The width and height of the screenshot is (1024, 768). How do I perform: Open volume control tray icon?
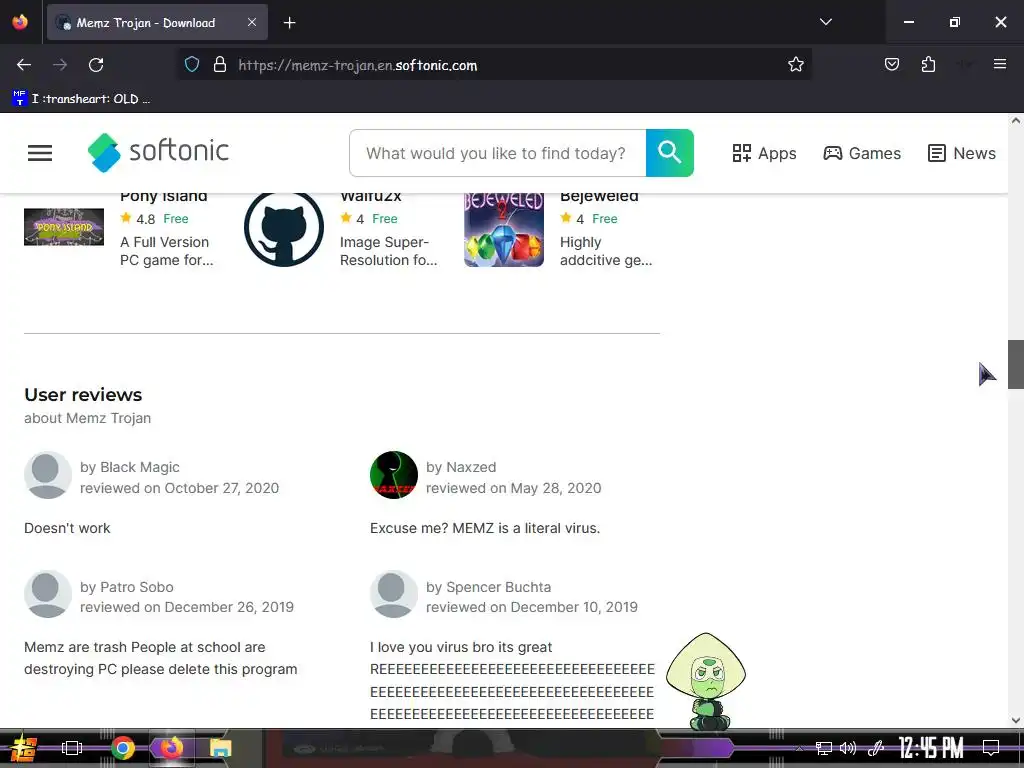click(848, 748)
